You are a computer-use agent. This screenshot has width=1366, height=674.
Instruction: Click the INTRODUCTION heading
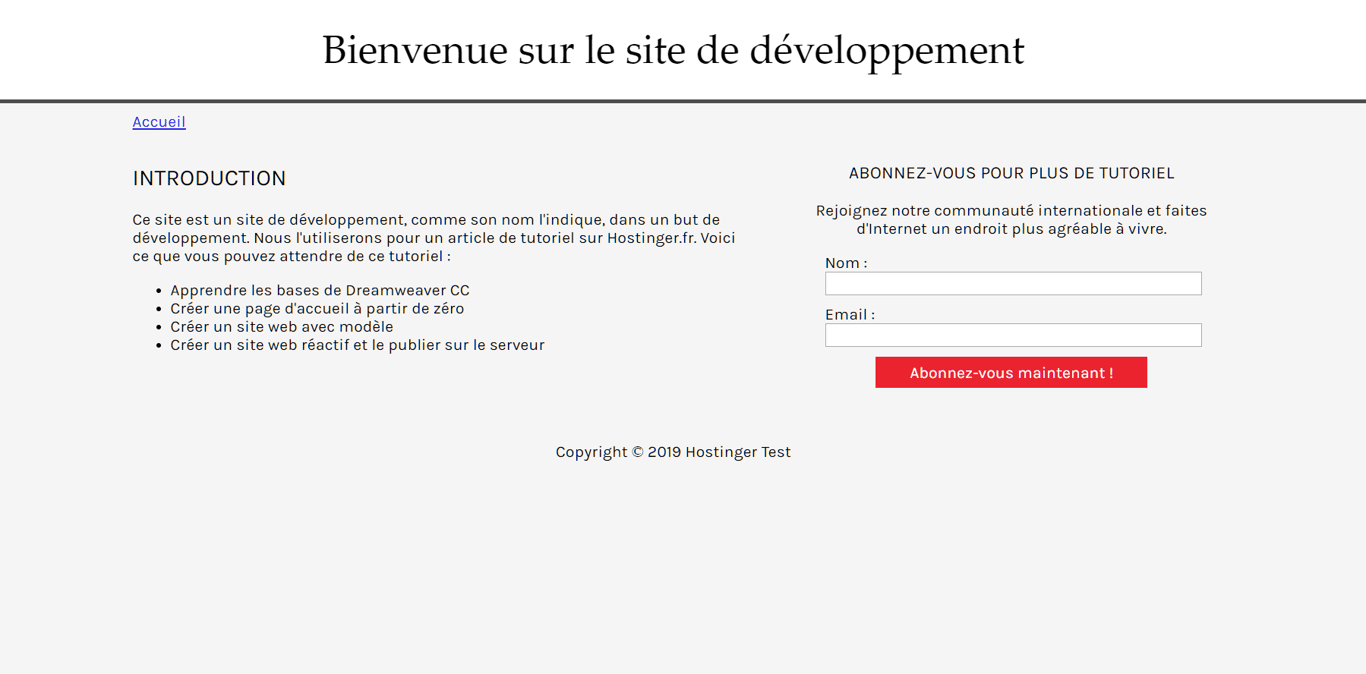209,178
